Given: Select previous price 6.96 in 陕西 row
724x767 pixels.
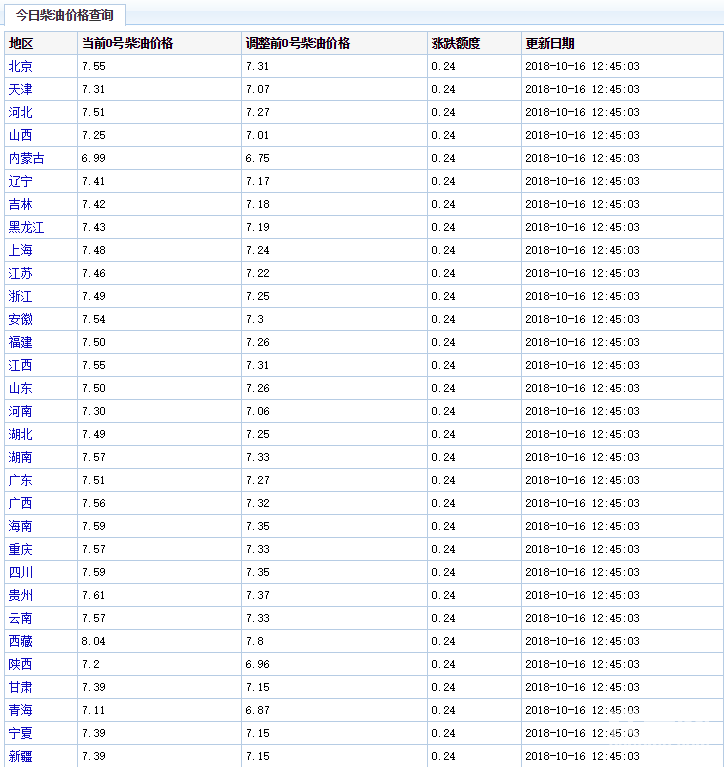Looking at the screenshot, I should 257,664.
